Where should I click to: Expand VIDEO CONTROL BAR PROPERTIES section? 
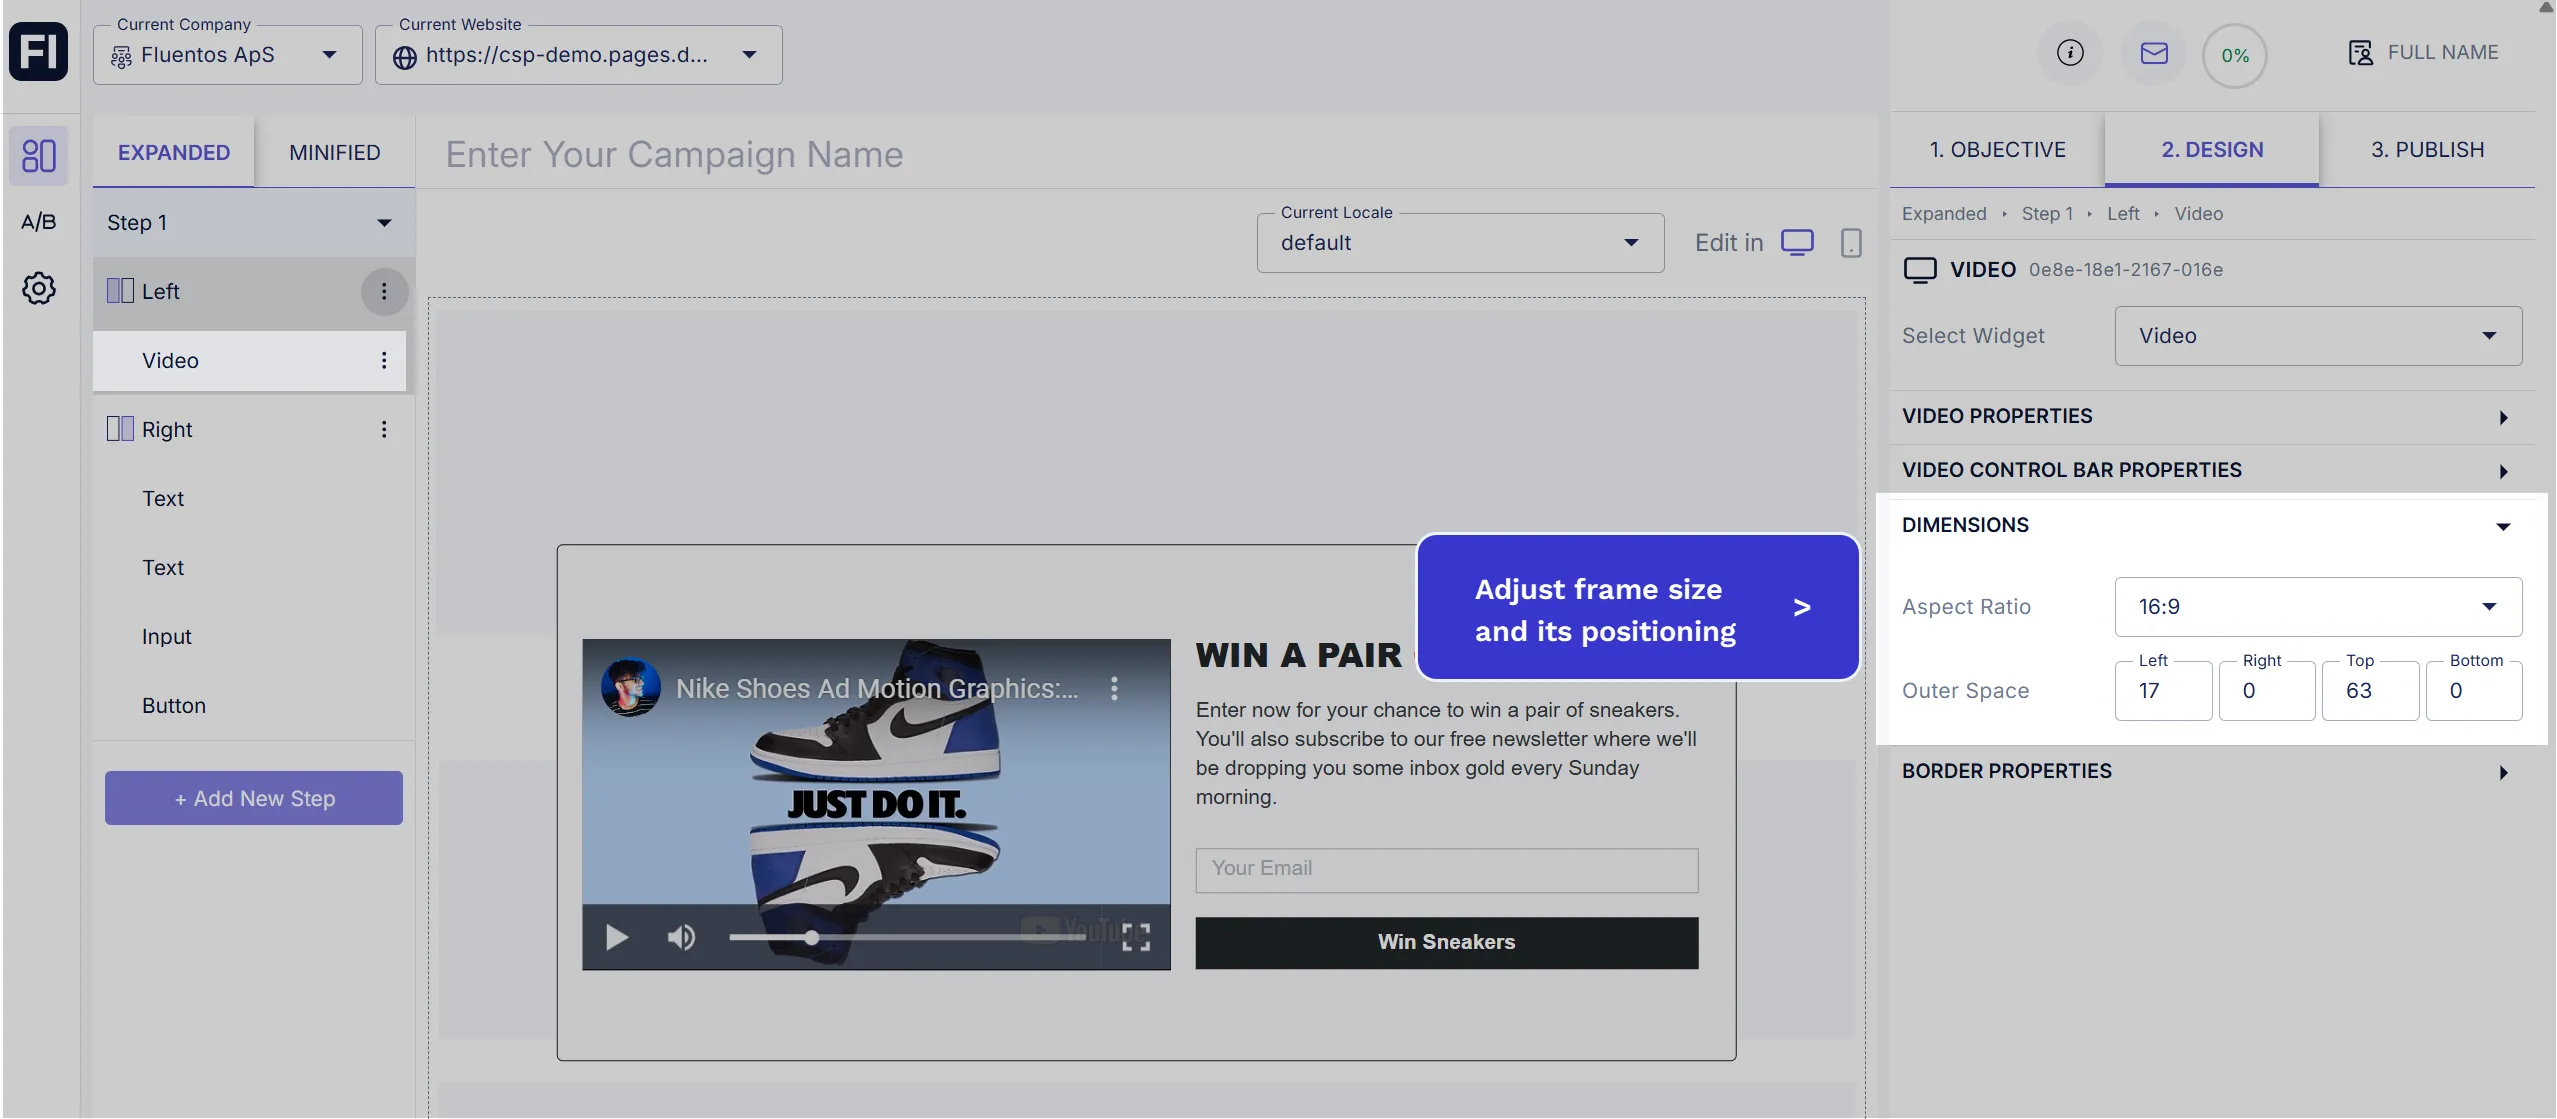tap(2212, 471)
